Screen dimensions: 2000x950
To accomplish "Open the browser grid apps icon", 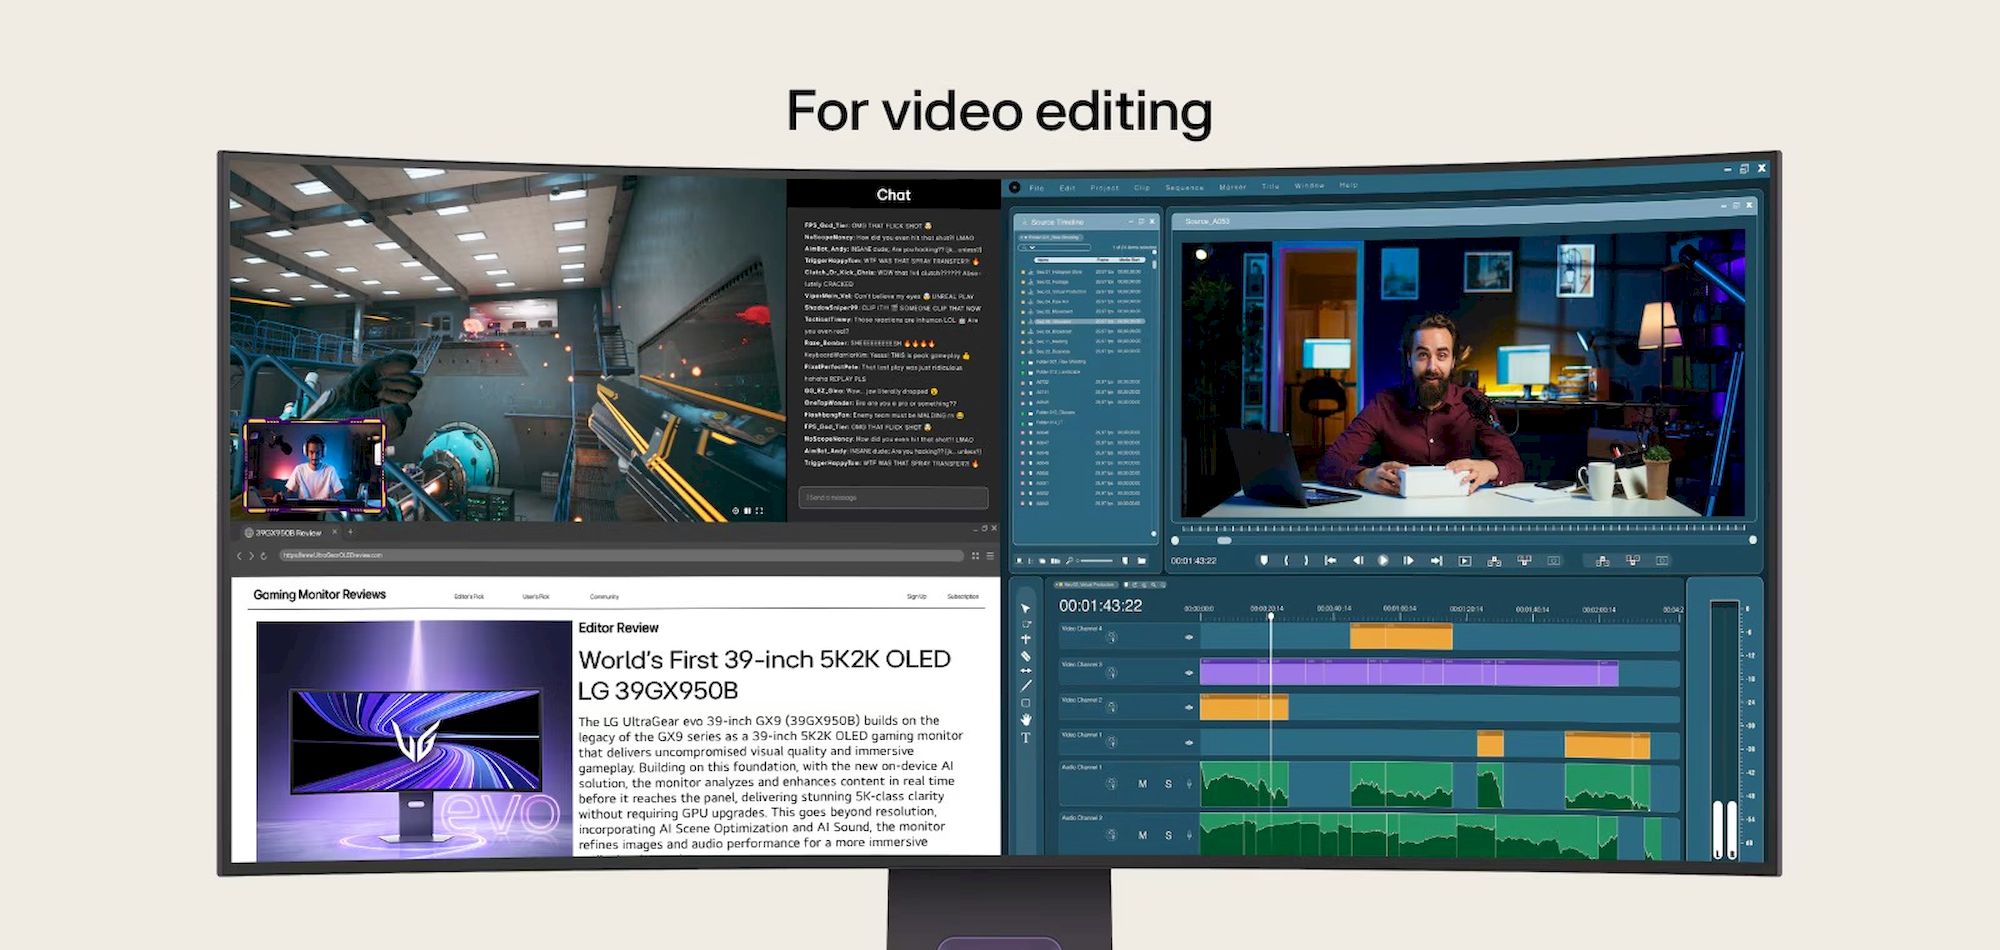I will click(975, 556).
